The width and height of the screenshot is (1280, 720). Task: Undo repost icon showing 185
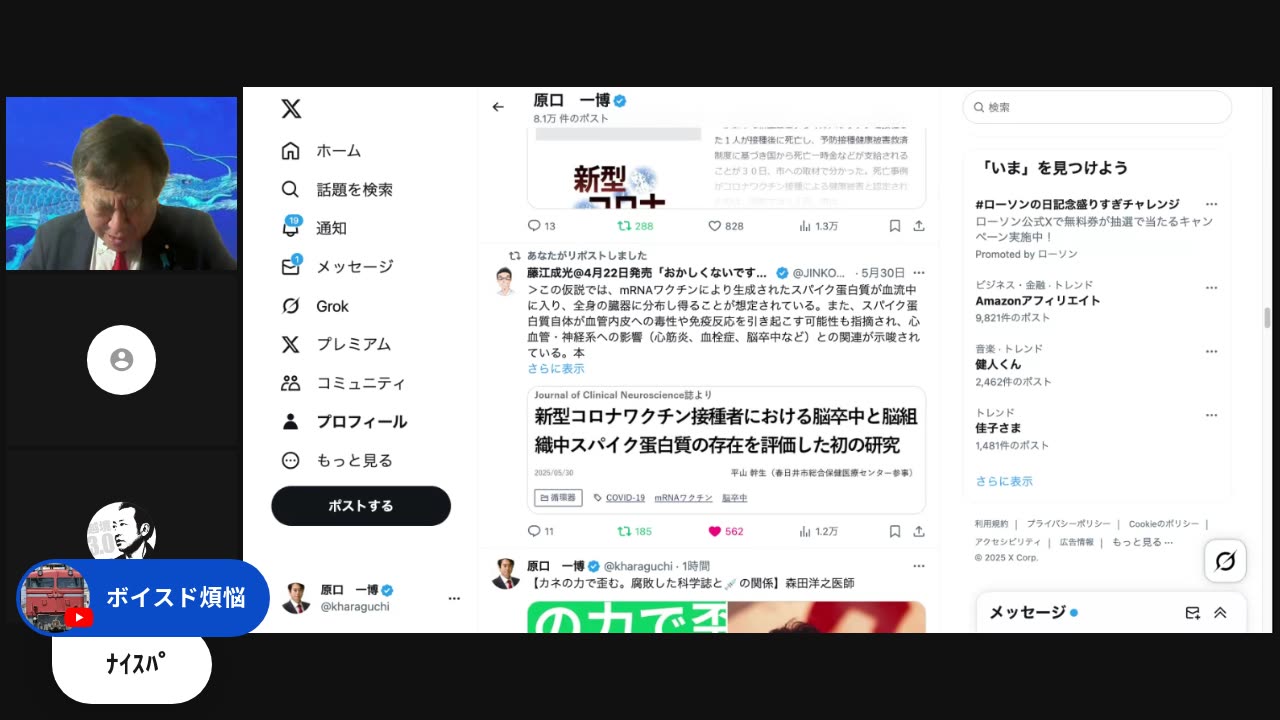(624, 531)
